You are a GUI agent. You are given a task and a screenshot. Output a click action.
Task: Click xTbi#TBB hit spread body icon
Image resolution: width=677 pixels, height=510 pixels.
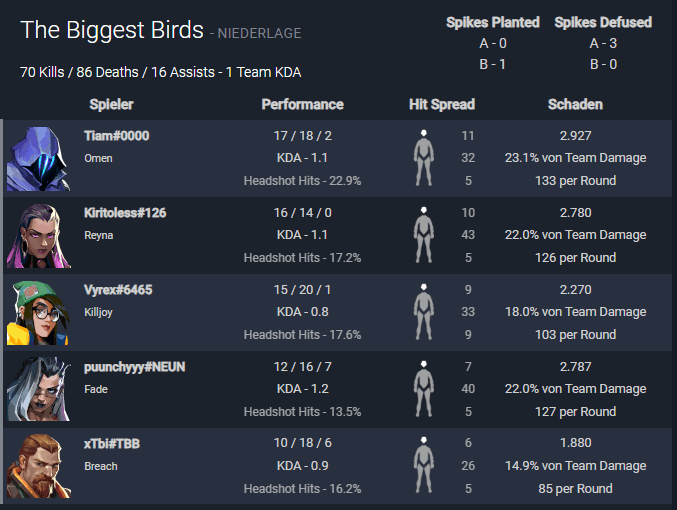tap(424, 466)
